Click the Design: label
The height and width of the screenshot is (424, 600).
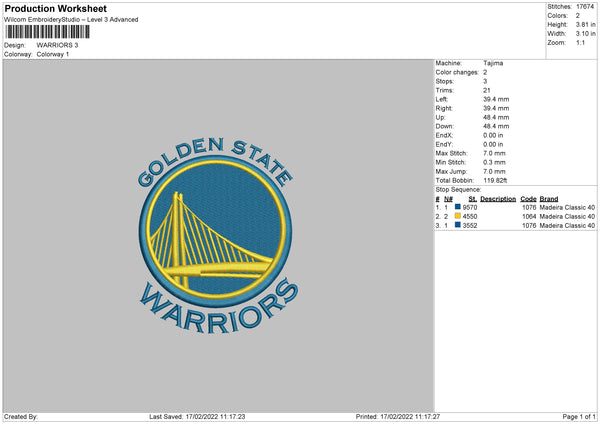click(15, 45)
